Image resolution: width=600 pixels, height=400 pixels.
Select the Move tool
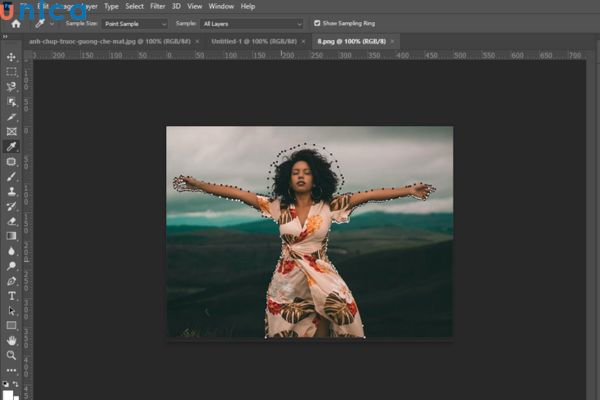pyautogui.click(x=12, y=57)
